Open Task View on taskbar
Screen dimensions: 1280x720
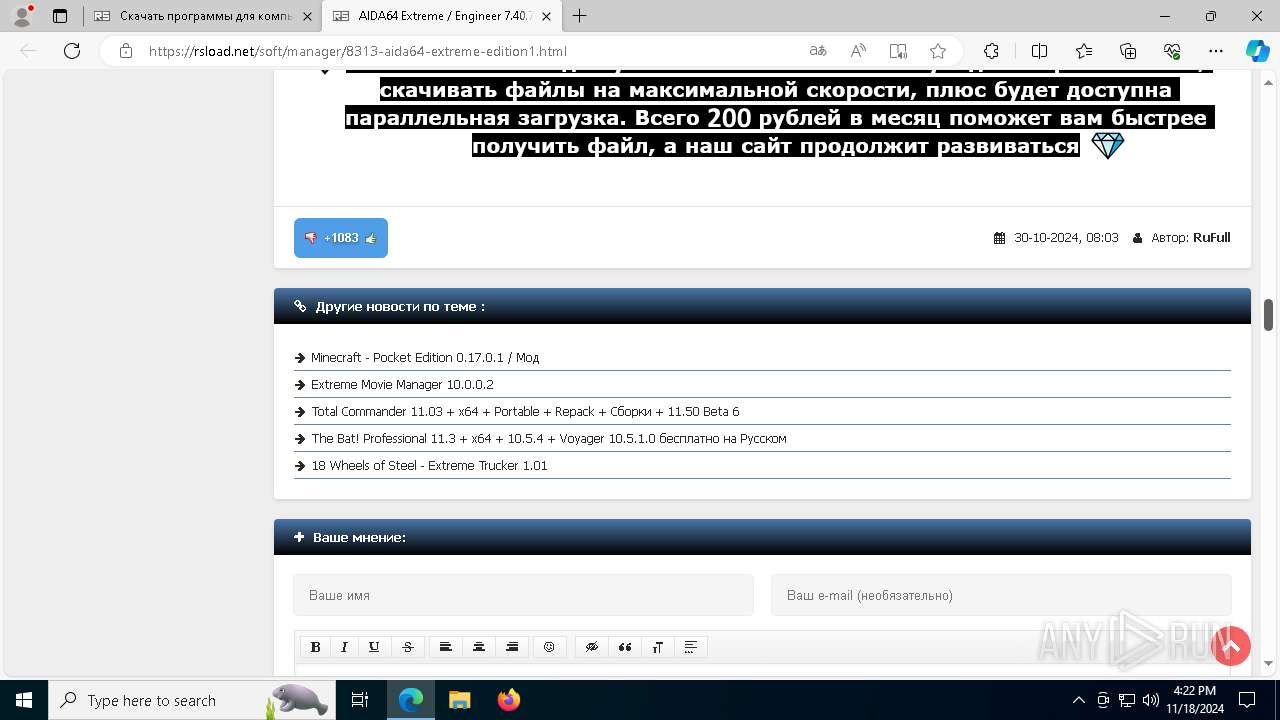[x=360, y=700]
